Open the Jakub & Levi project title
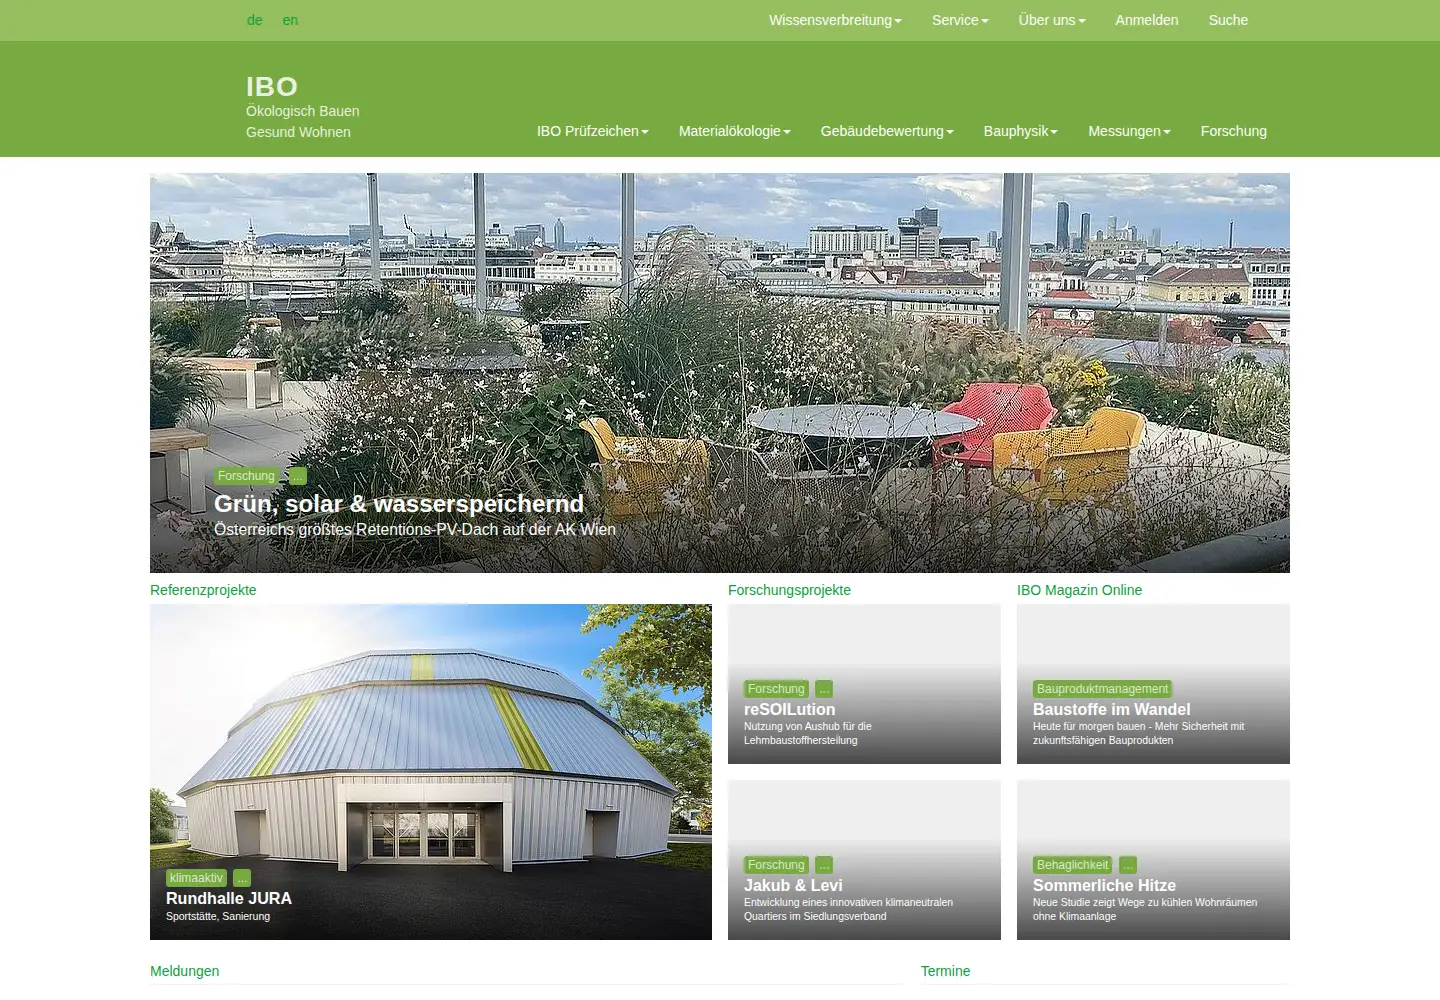This screenshot has width=1440, height=1000. [793, 885]
